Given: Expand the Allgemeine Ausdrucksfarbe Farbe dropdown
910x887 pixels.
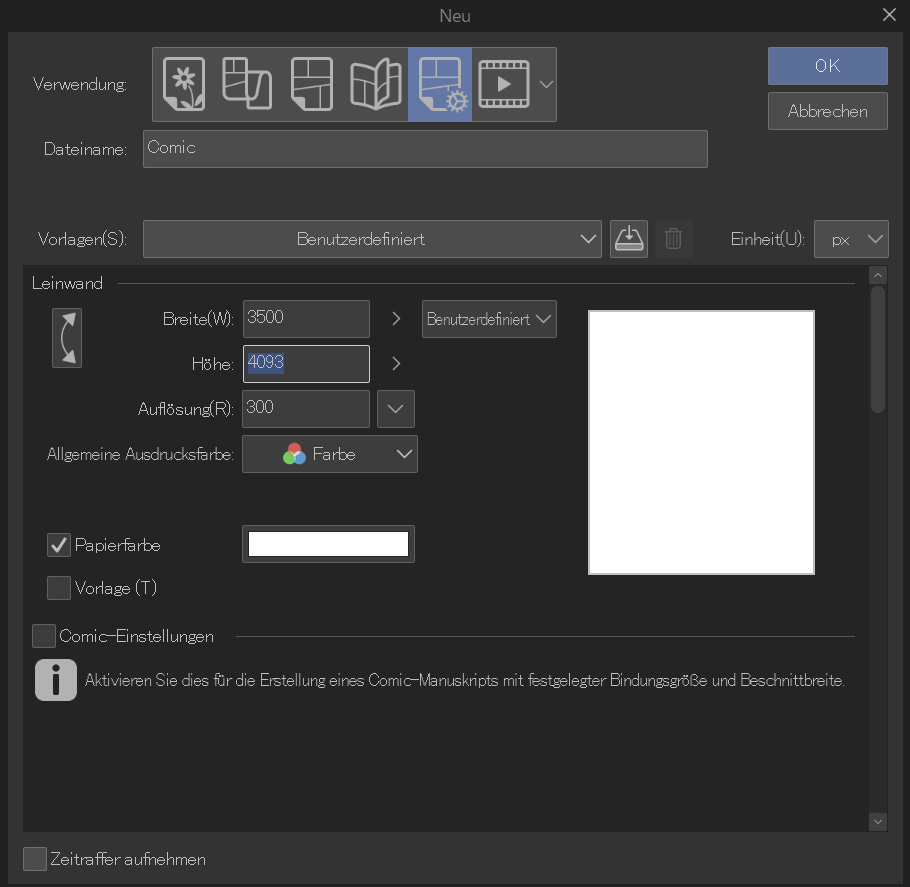Looking at the screenshot, I should tap(330, 454).
